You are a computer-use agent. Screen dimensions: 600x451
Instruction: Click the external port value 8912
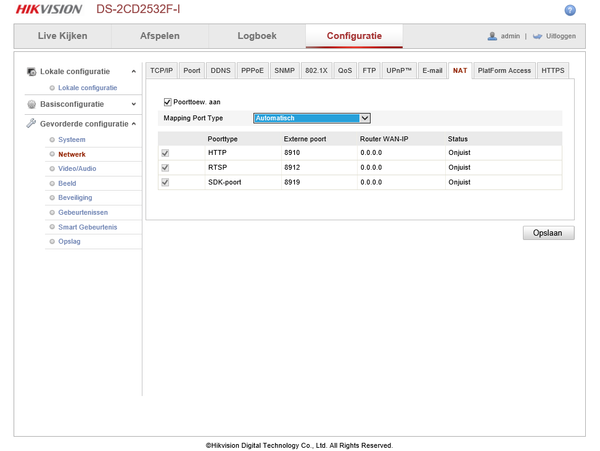(292, 168)
